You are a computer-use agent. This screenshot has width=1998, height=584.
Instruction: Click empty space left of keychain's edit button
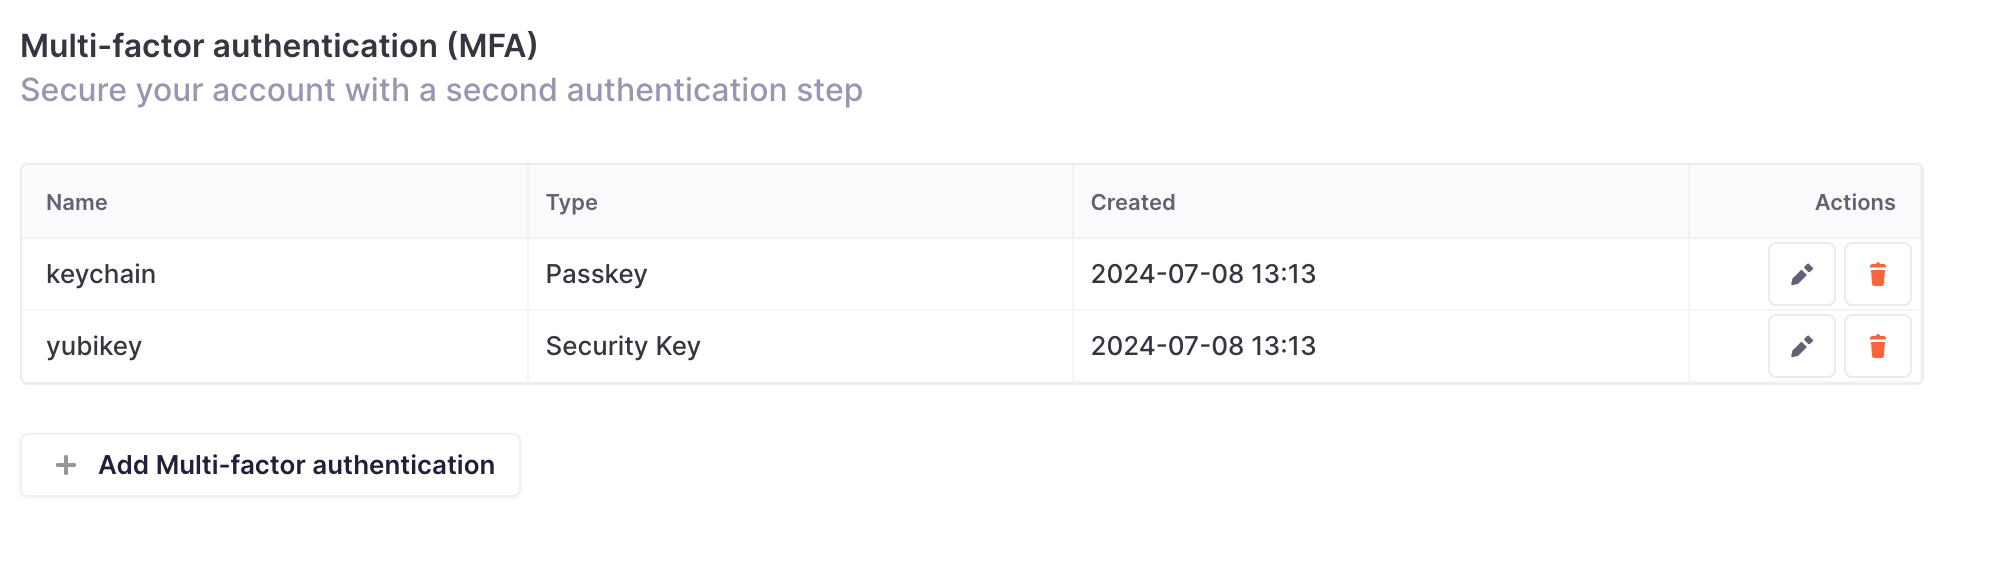point(1728,274)
